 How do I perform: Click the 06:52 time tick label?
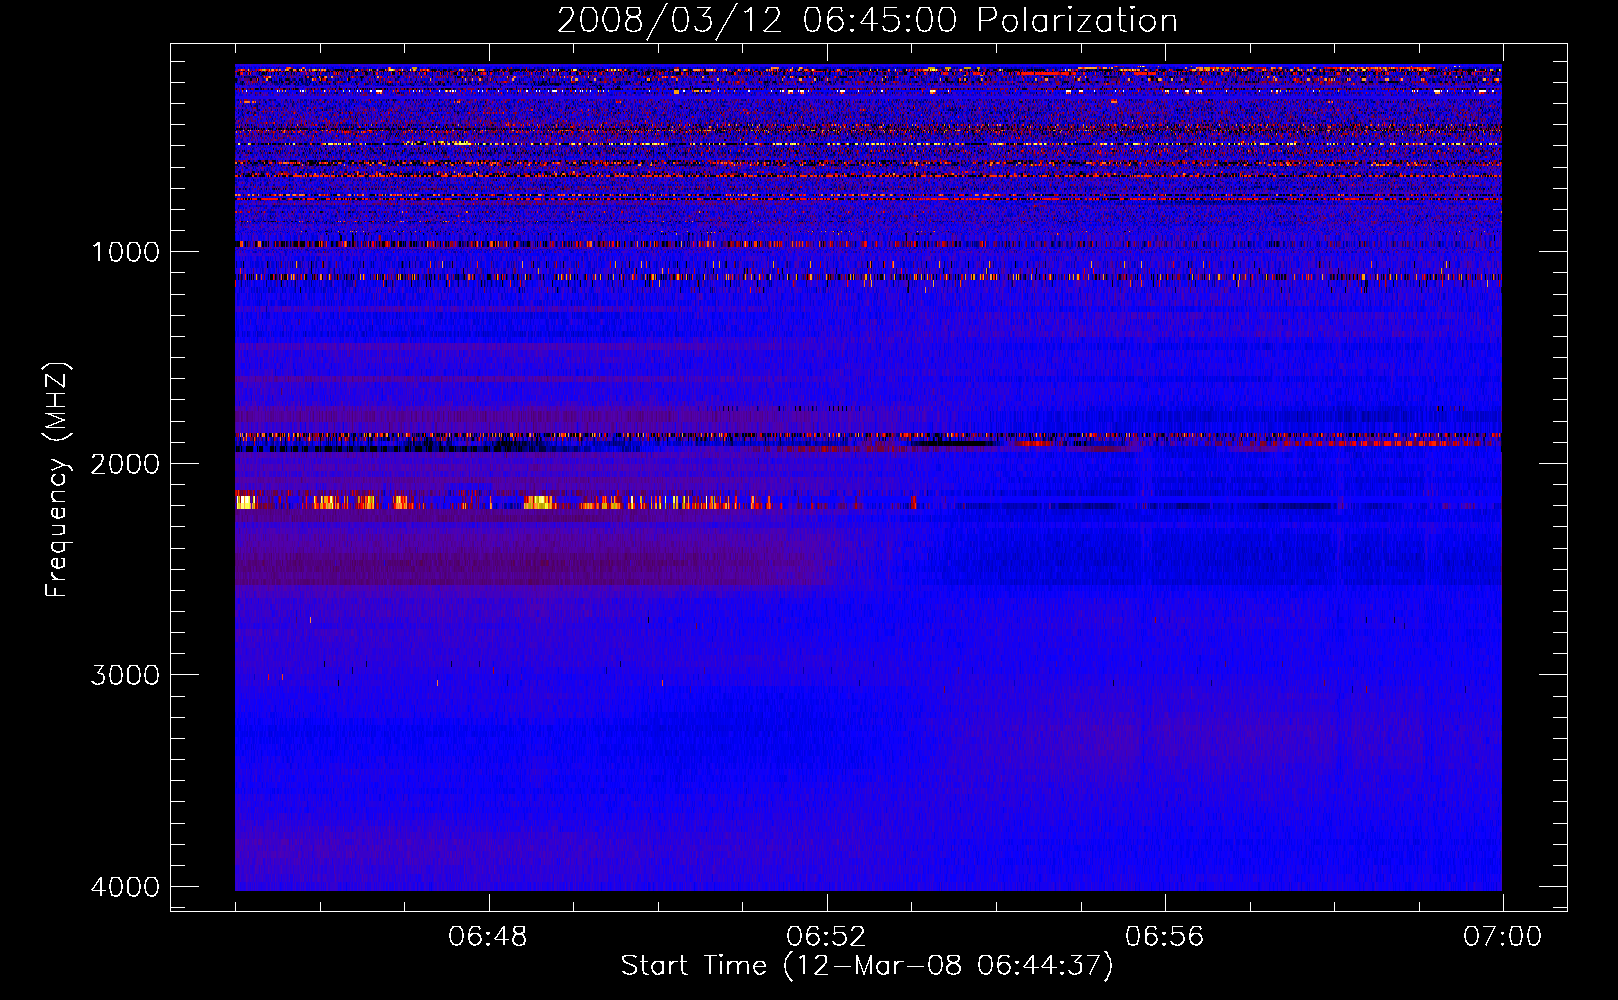(826, 937)
